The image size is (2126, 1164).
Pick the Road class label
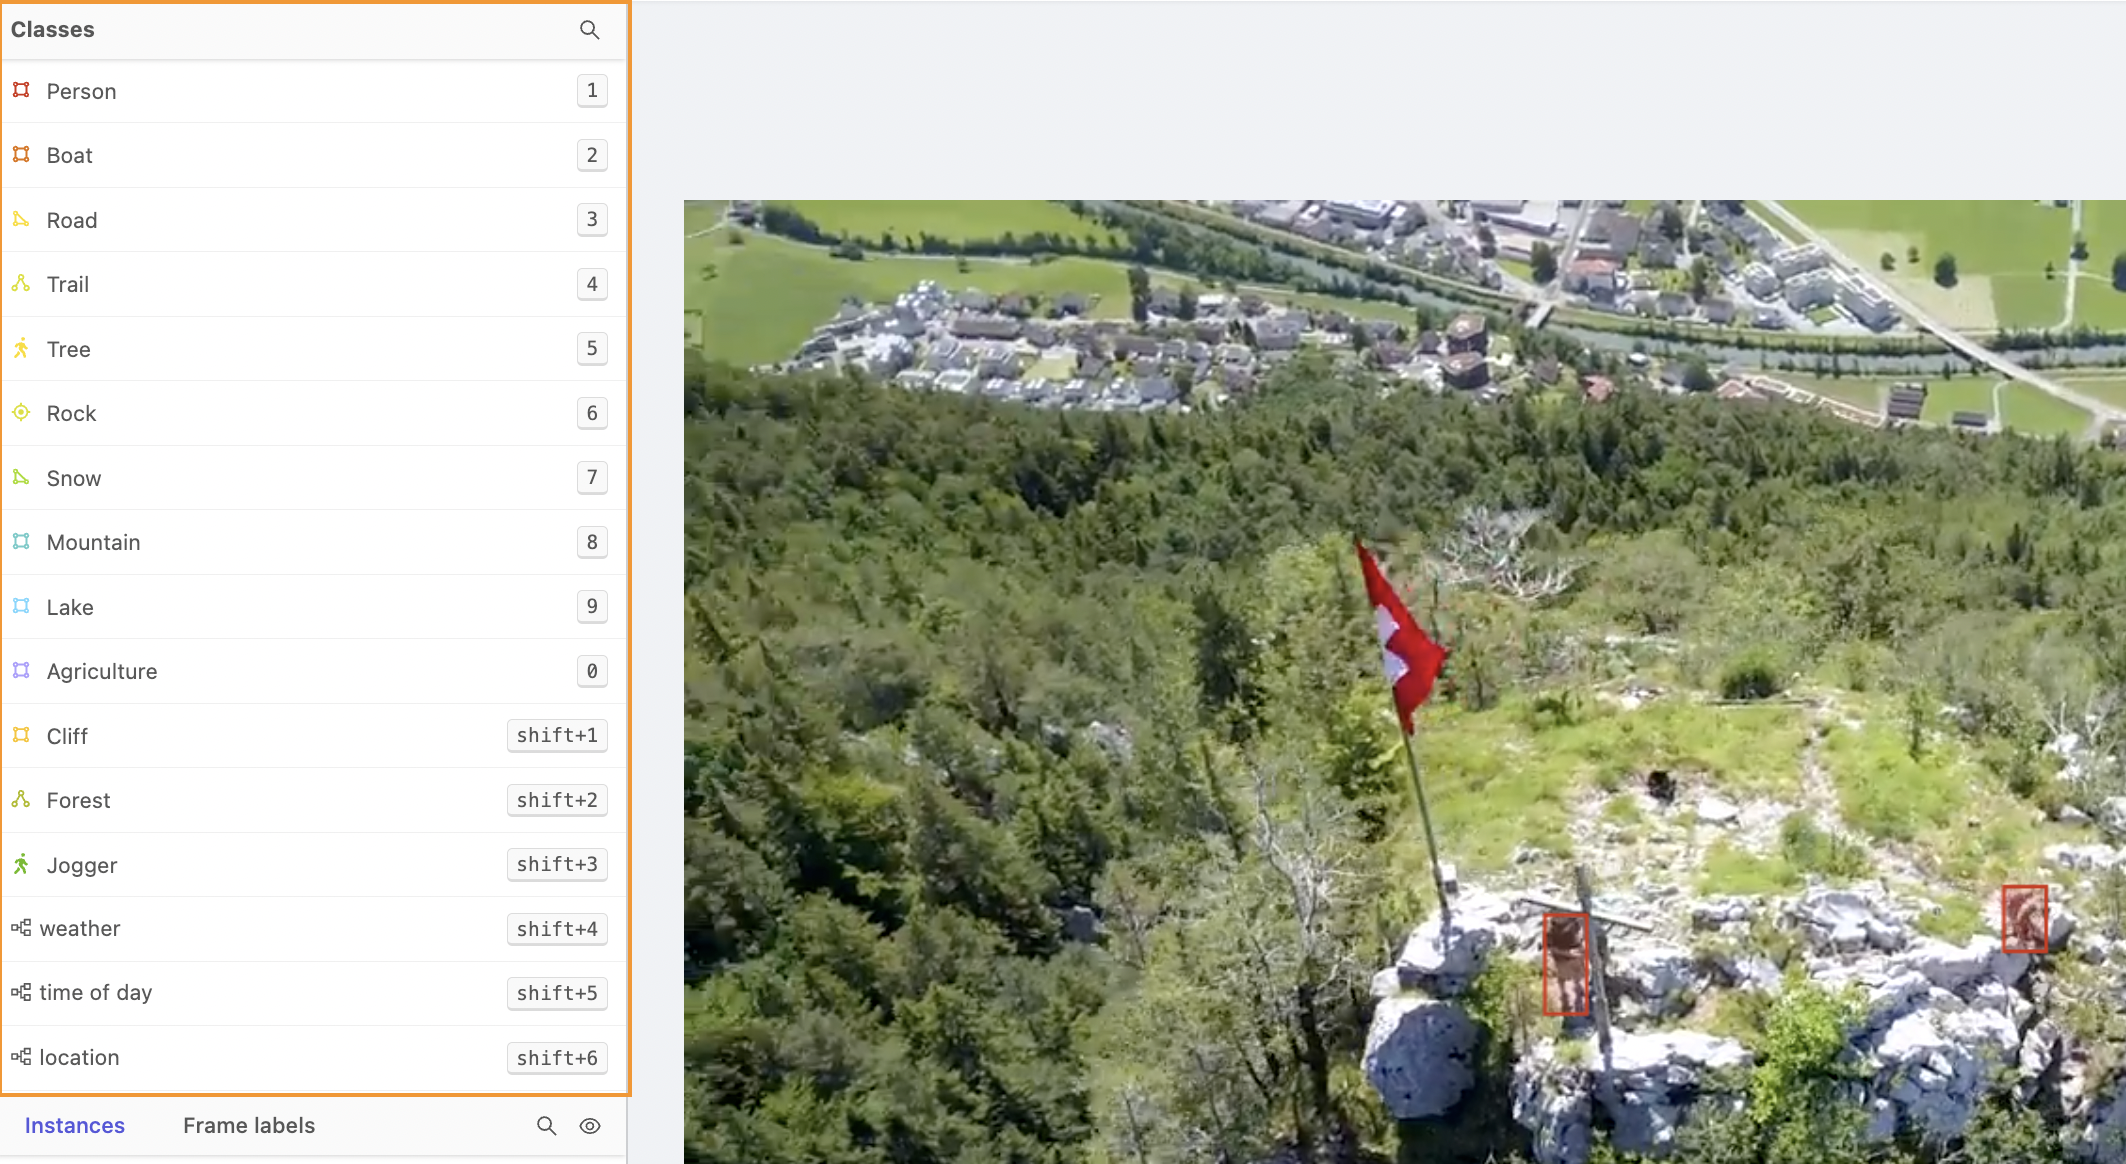(72, 220)
